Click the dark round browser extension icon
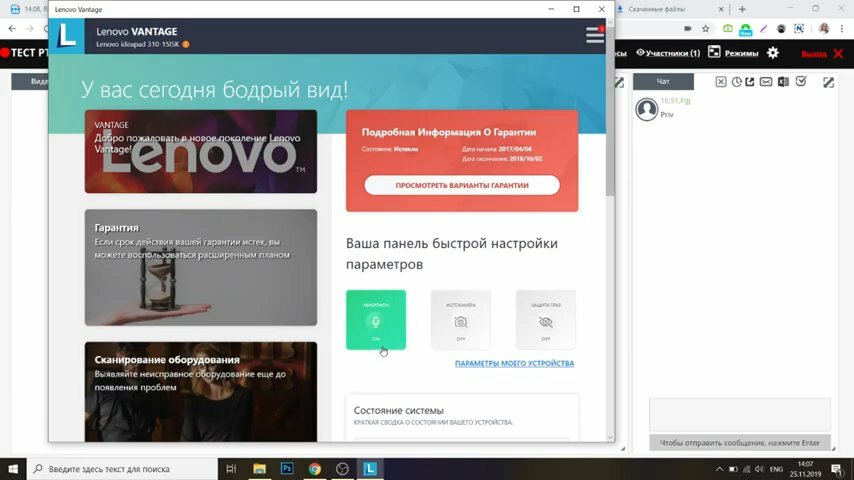 tap(781, 29)
